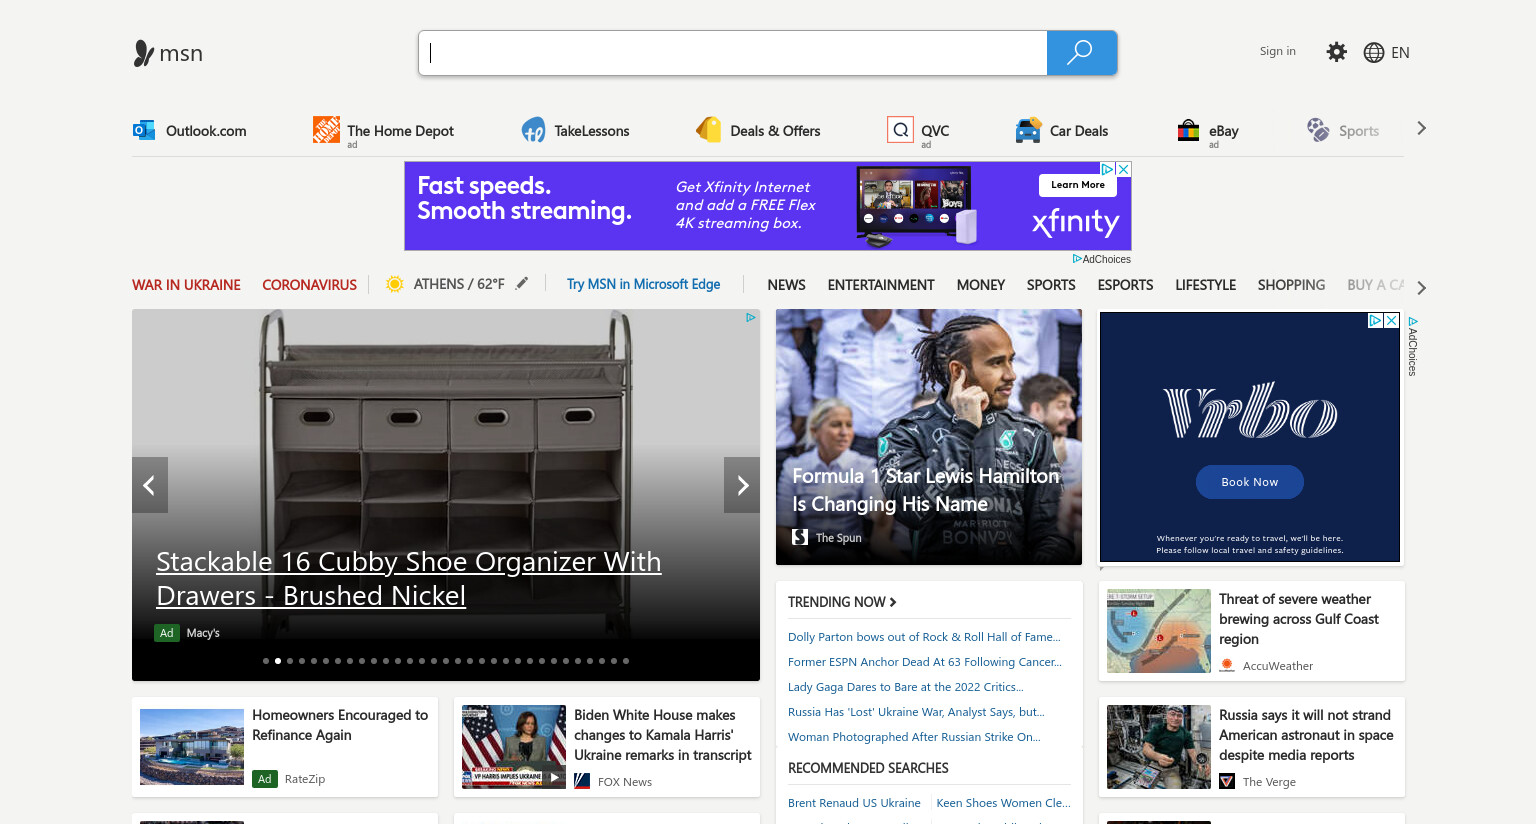Click the Car Deals car icon
The height and width of the screenshot is (824, 1536).
click(1028, 130)
